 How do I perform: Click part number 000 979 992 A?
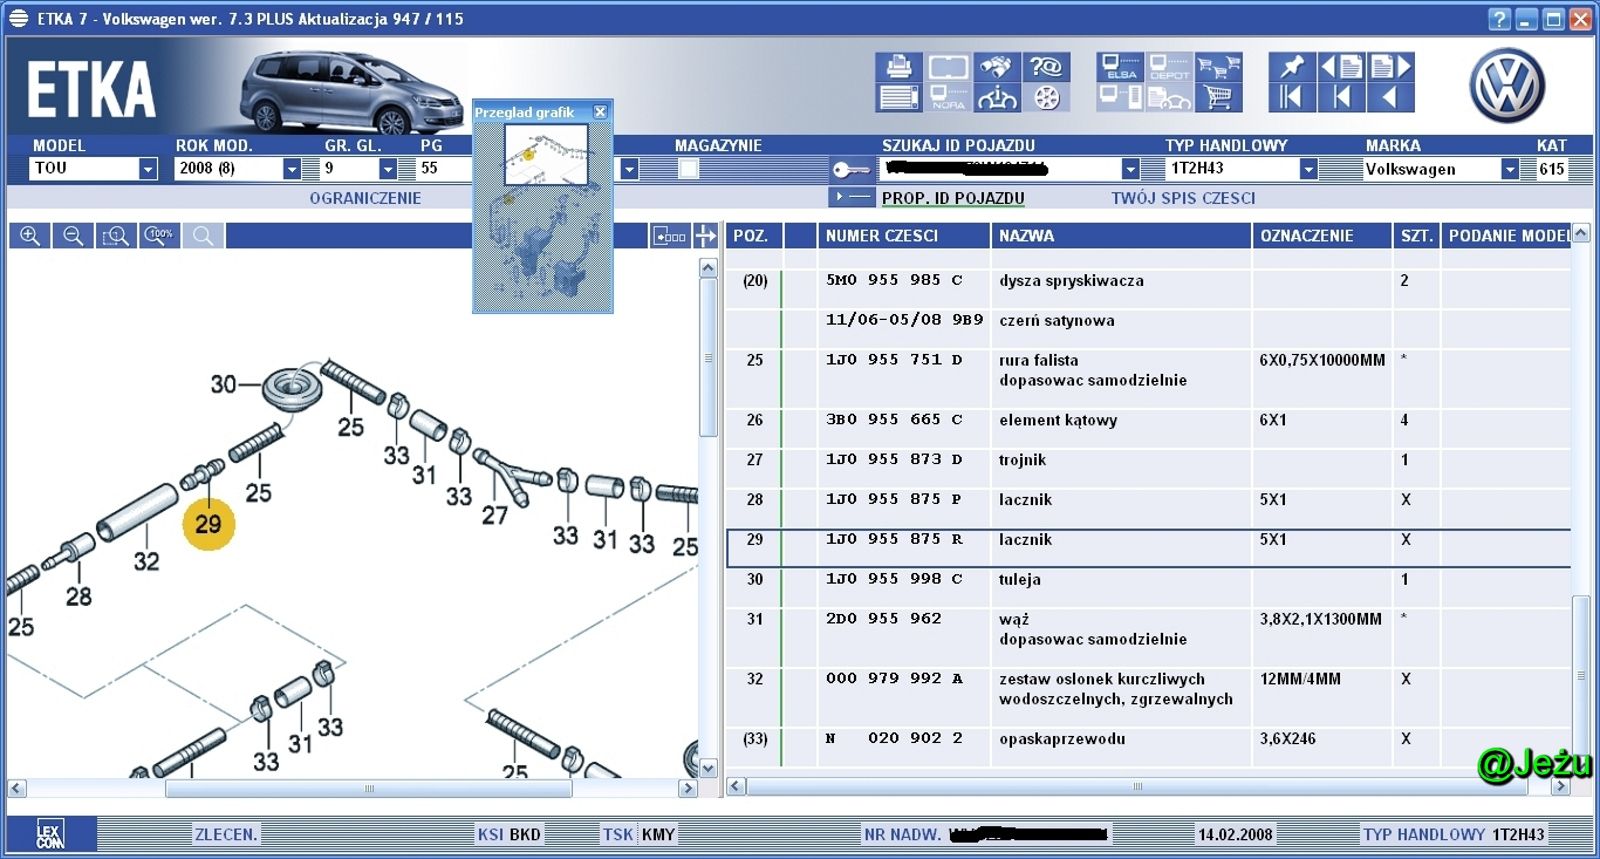(x=894, y=678)
